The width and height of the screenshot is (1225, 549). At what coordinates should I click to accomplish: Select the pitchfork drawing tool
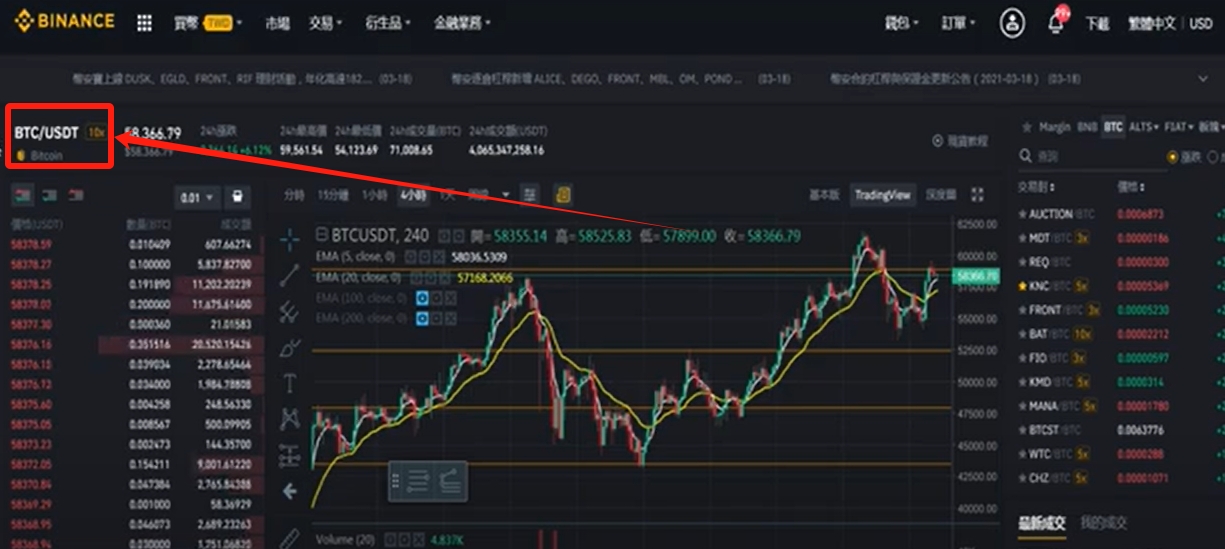click(x=290, y=312)
